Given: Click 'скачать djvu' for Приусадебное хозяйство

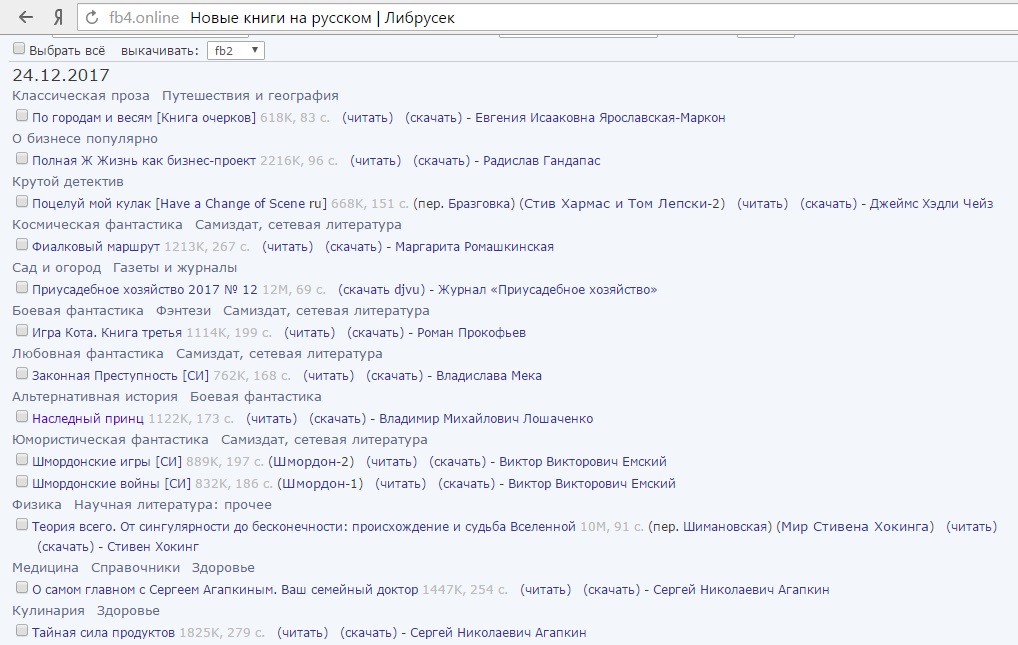Looking at the screenshot, I should 381,290.
